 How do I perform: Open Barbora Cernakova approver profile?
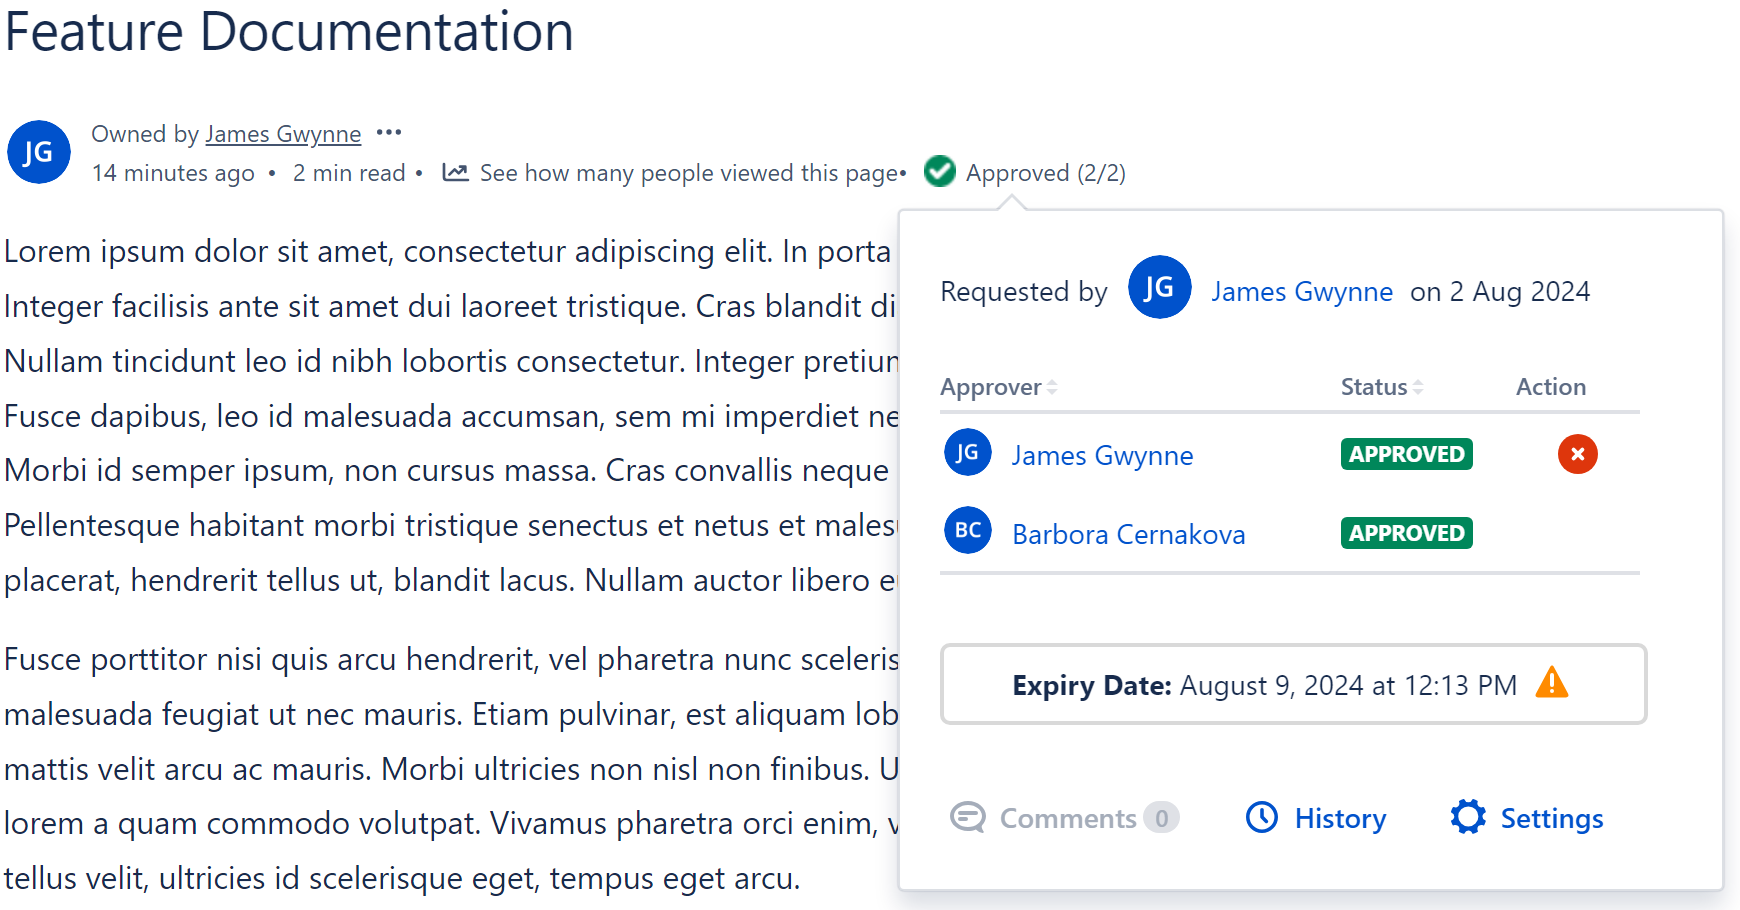[x=1128, y=534]
